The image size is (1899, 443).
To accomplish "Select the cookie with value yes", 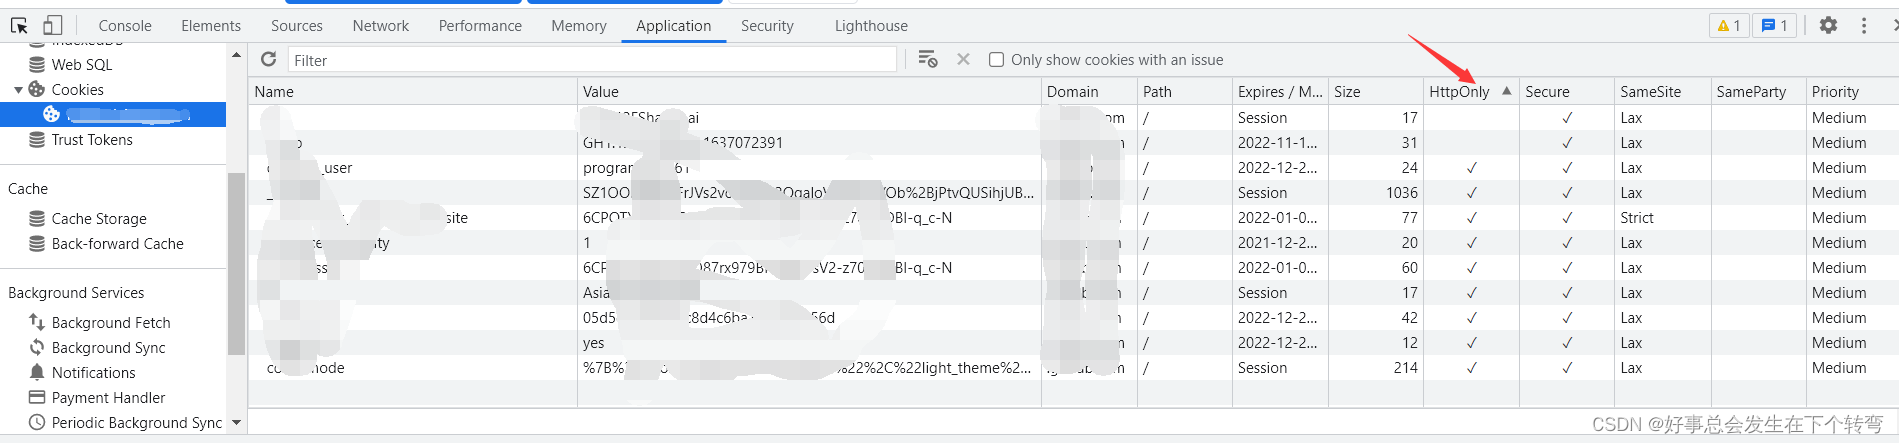I will point(1074,342).
